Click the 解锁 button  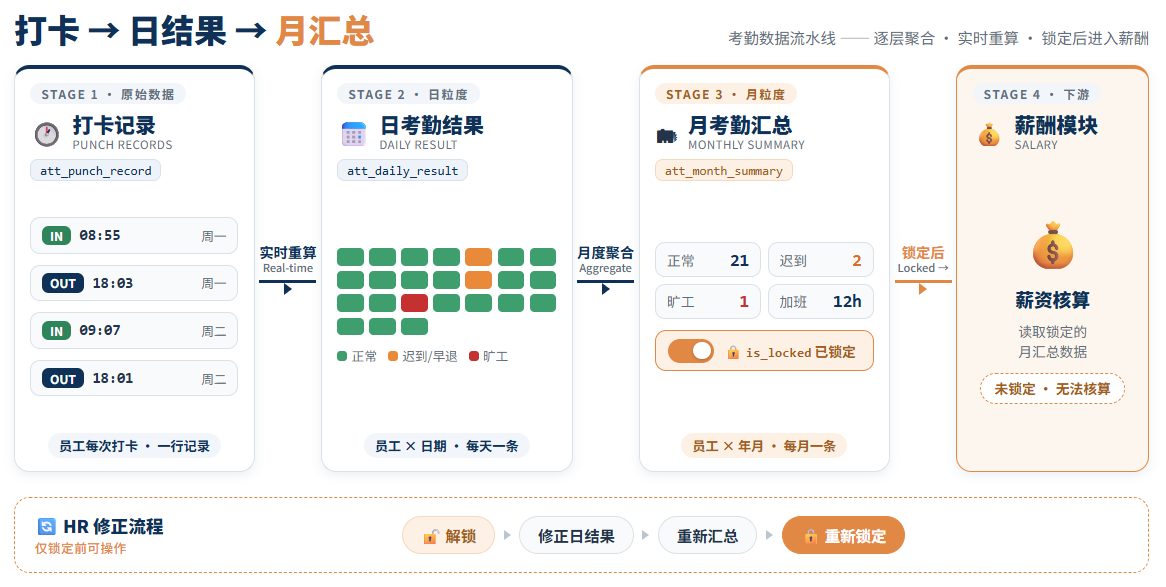click(x=448, y=536)
